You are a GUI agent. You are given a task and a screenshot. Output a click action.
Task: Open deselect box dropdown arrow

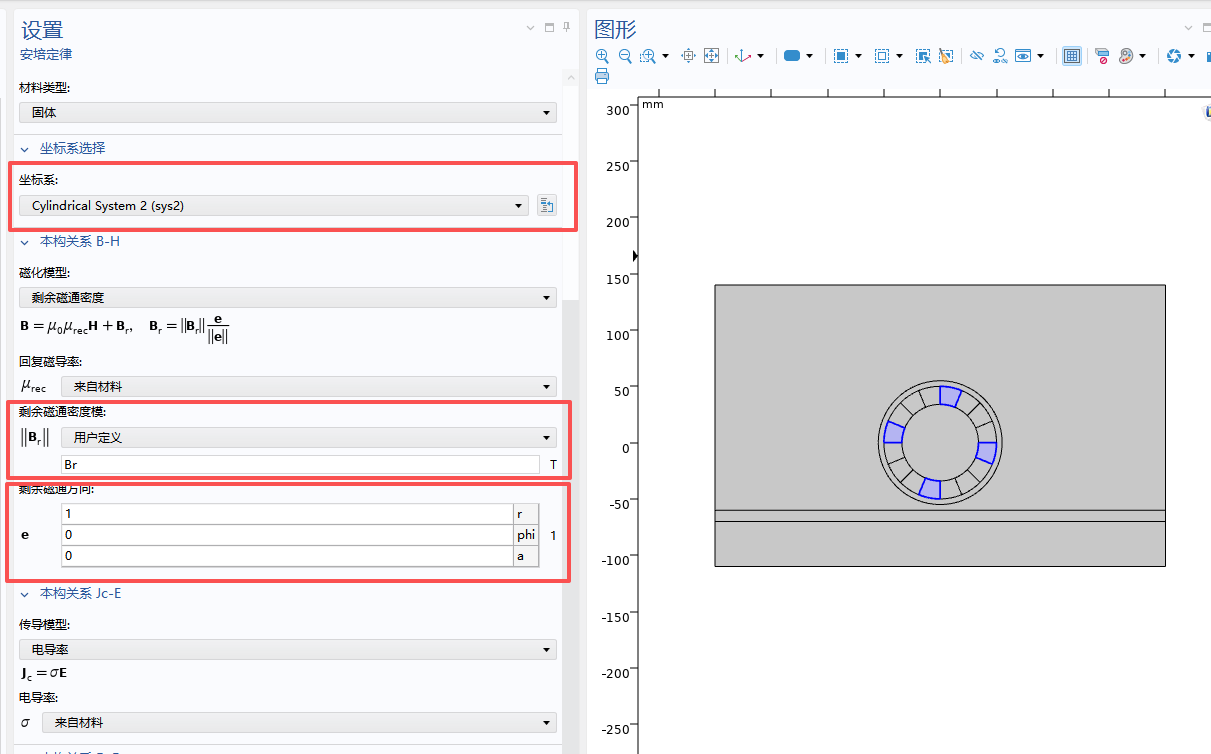(x=899, y=56)
